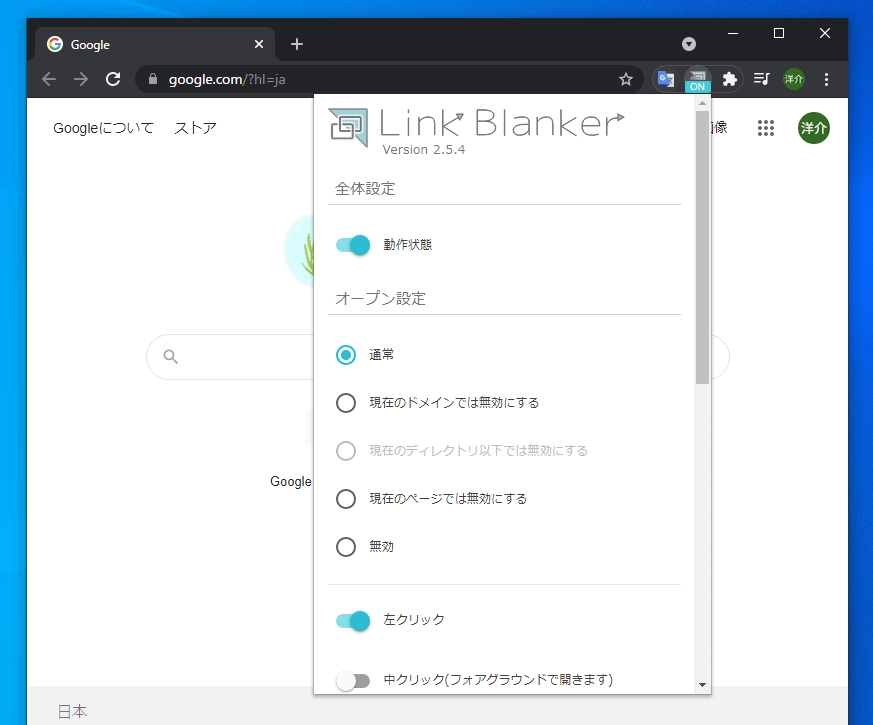
Task: Open the Link Blanker extension icon with ON badge
Action: [697, 78]
